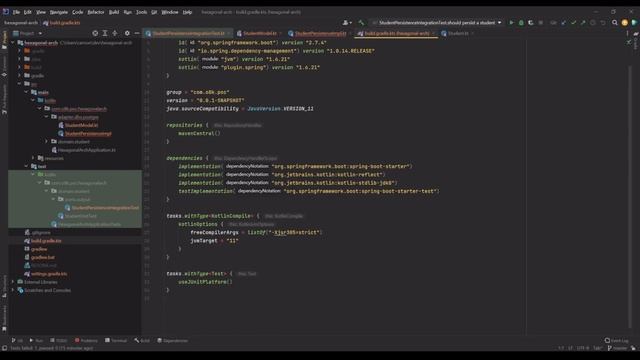Click the Rollback undo icon
This screenshot has width=640, height=360.
click(x=603, y=23)
